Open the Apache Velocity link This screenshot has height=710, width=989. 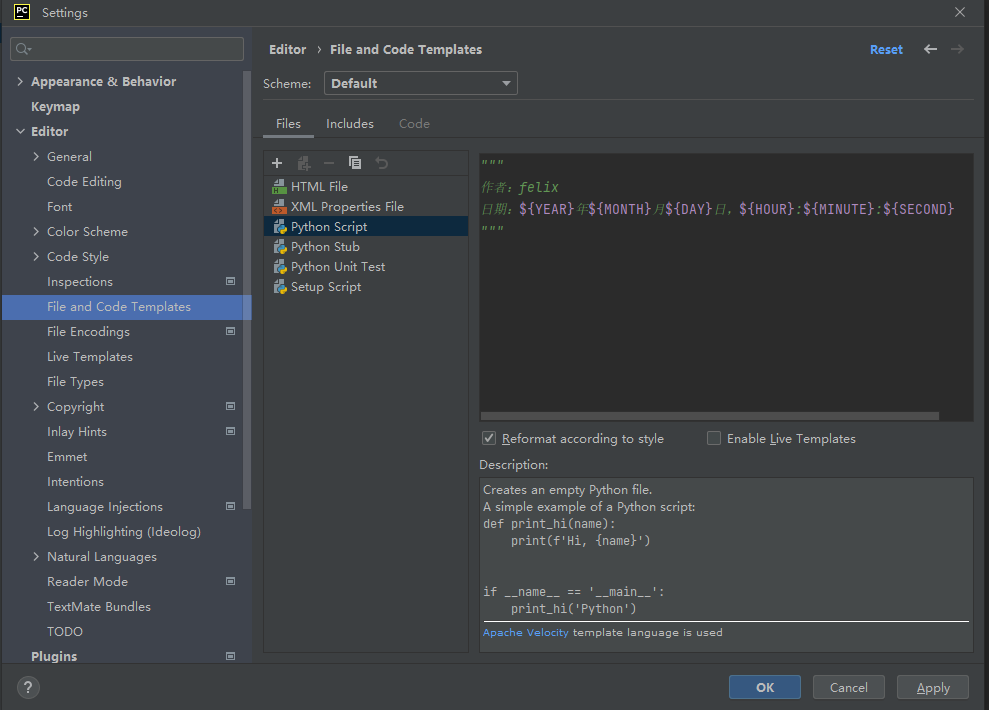click(525, 632)
